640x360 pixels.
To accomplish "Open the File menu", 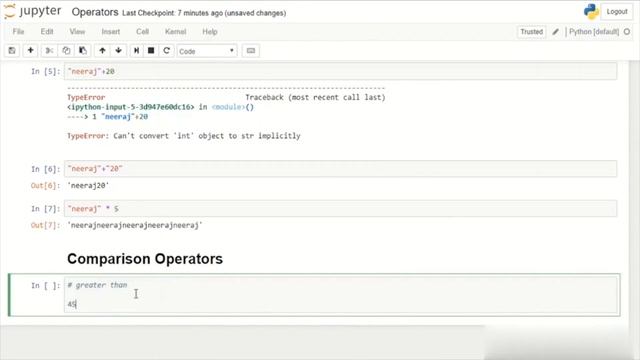I will pyautogui.click(x=18, y=31).
